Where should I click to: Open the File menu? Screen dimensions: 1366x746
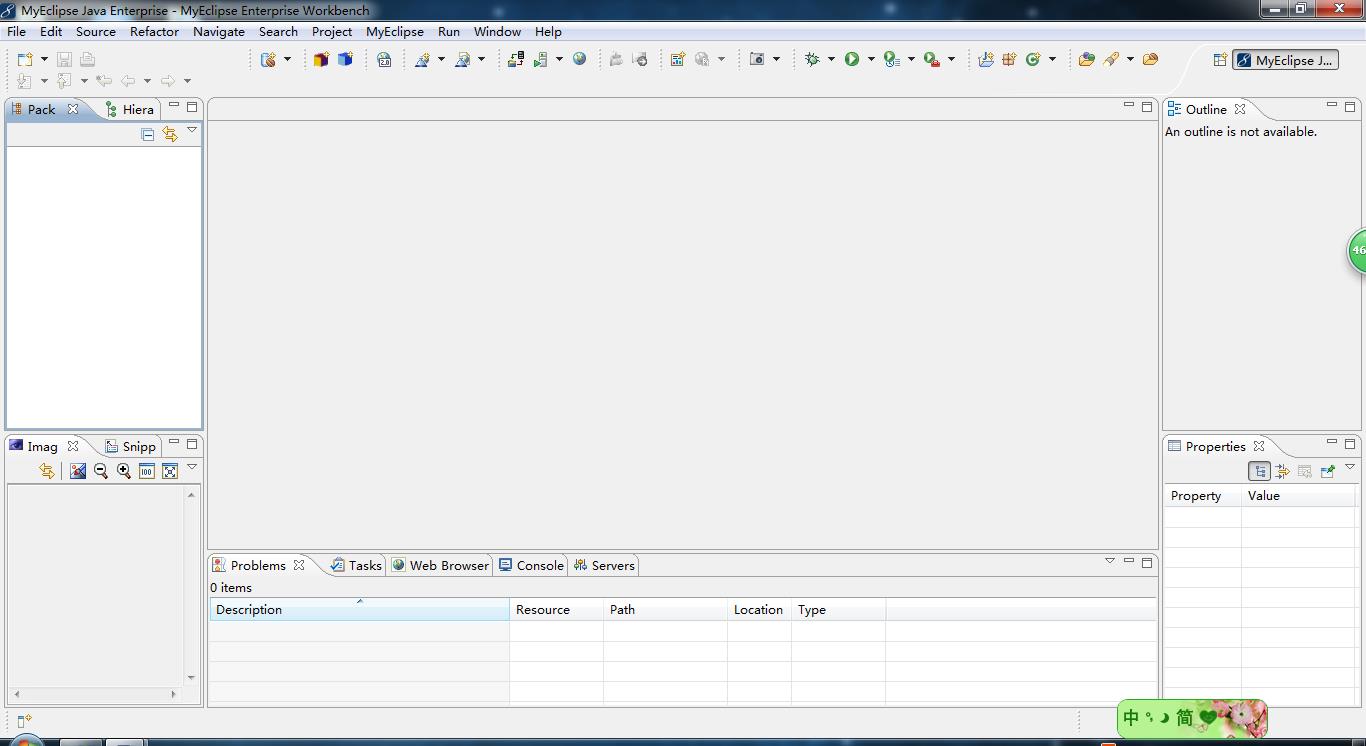pos(17,31)
